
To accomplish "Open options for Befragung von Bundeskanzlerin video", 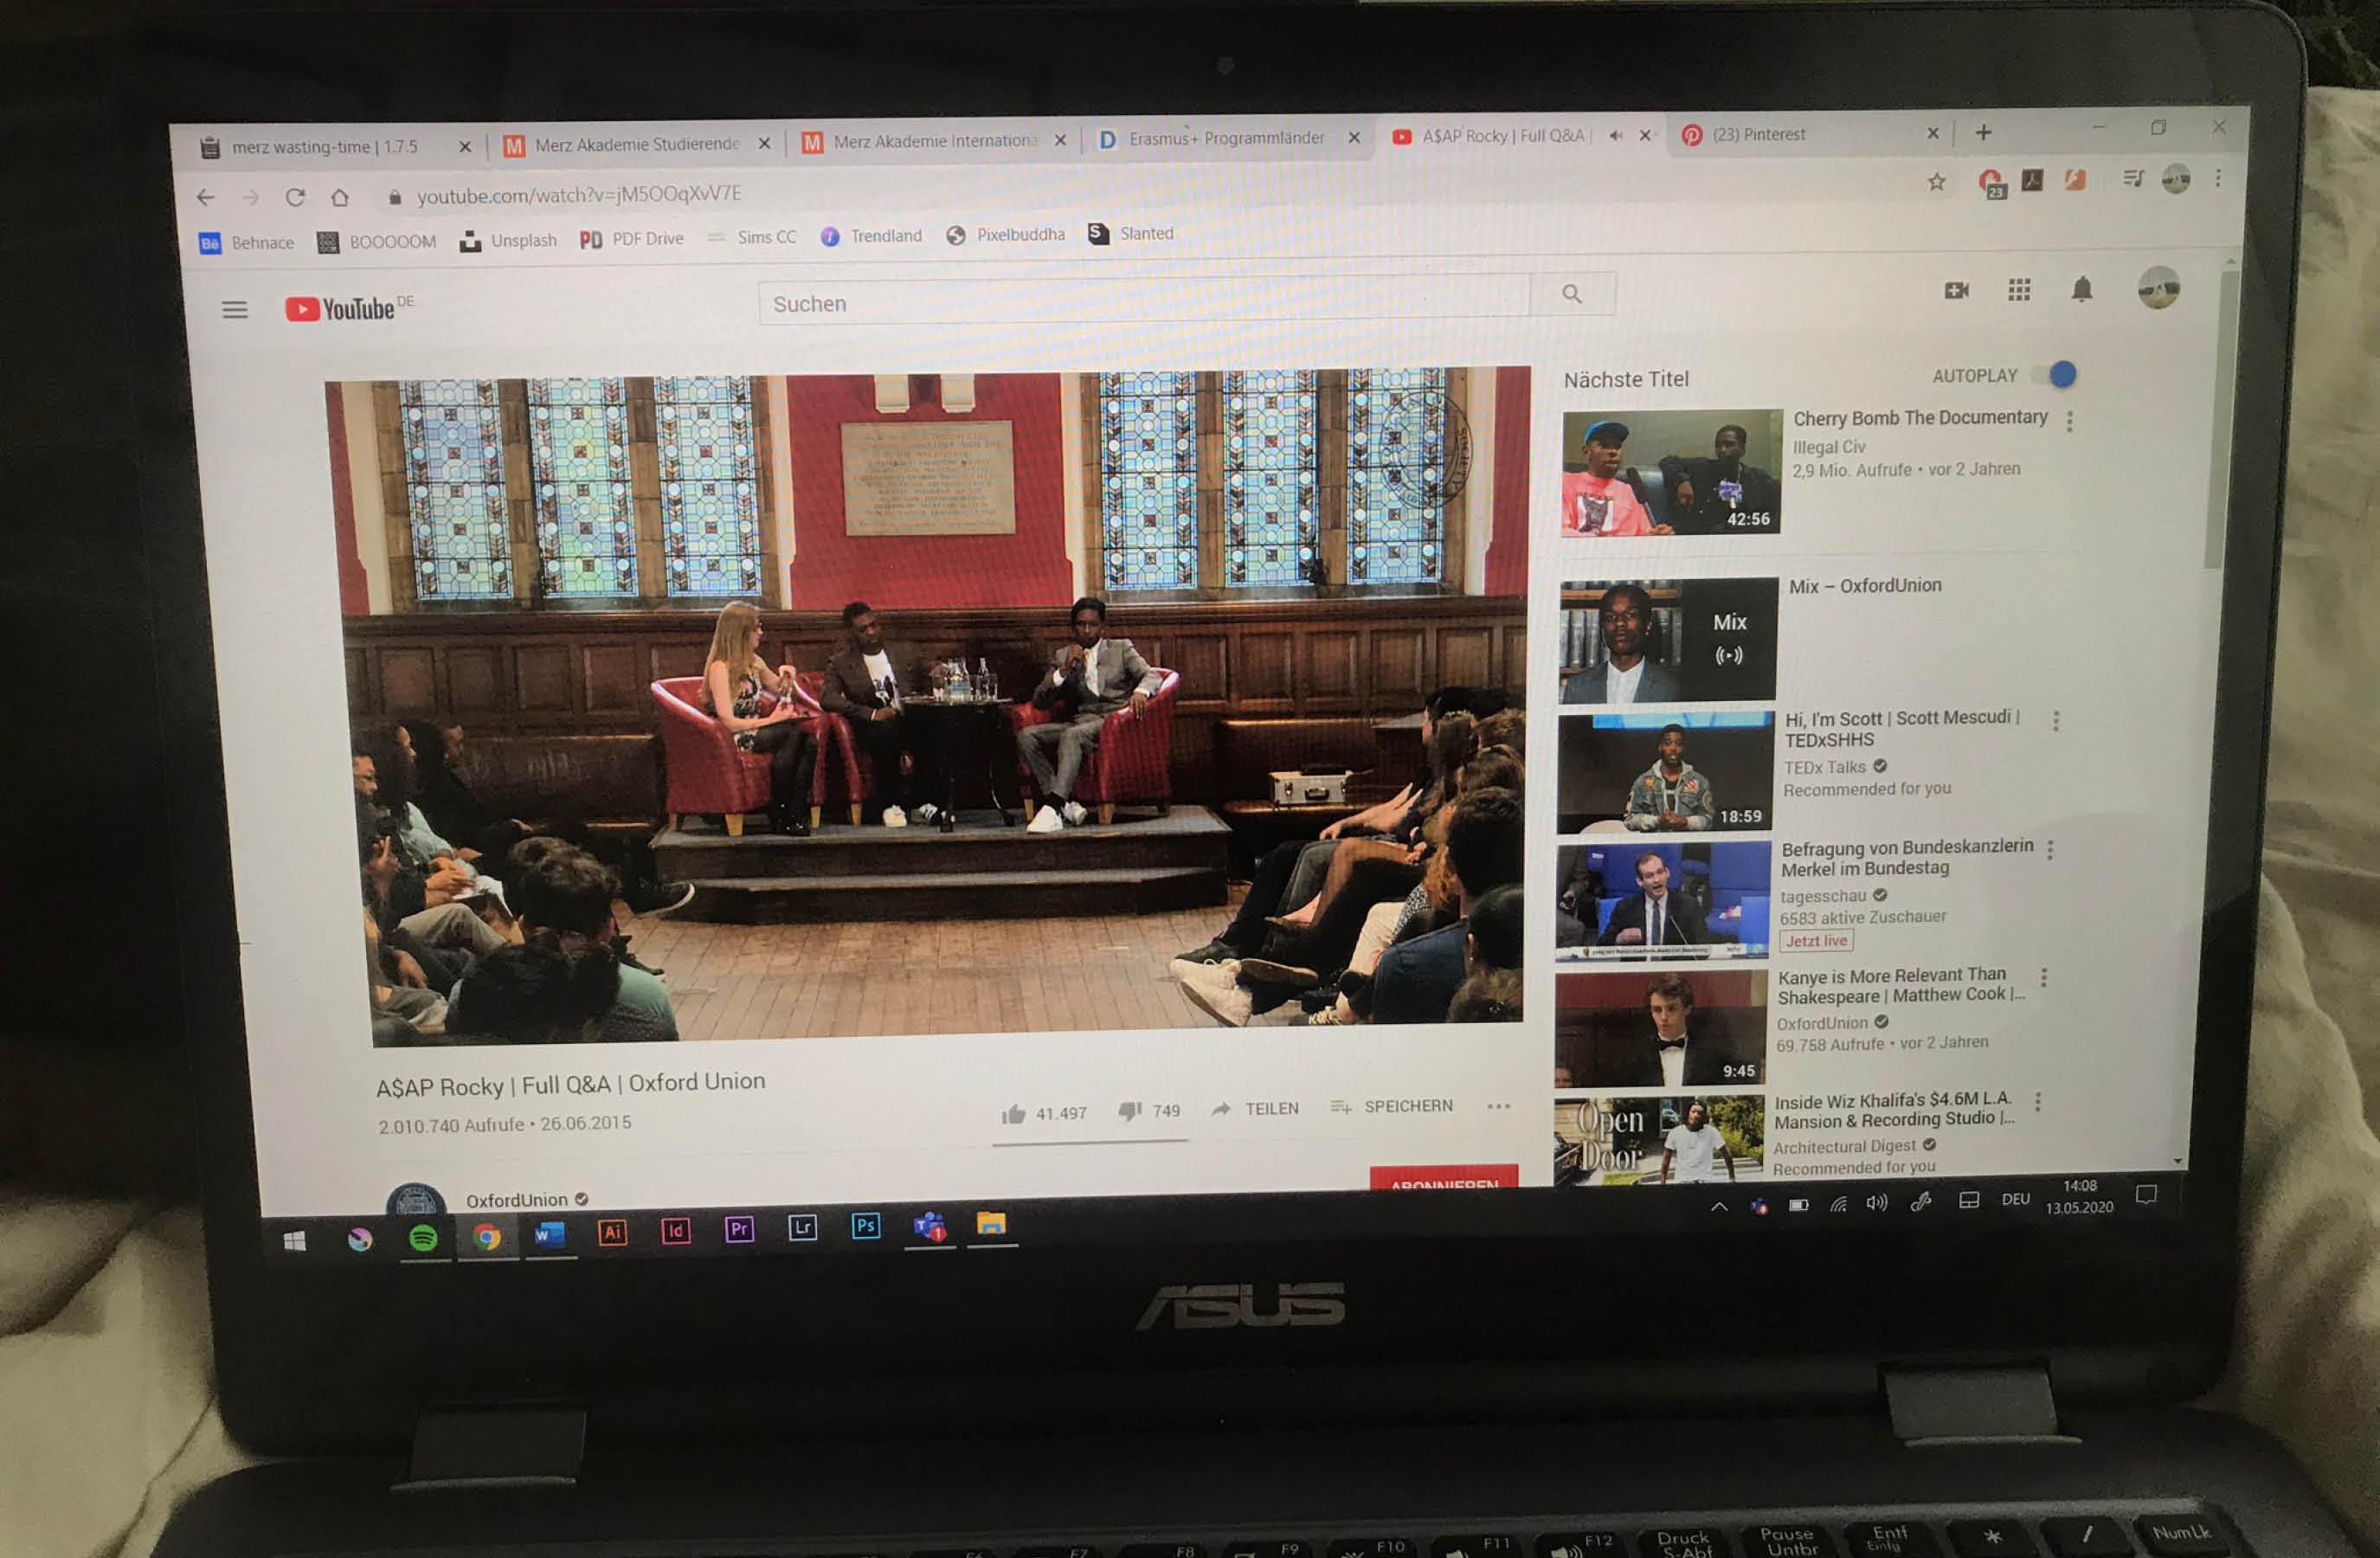I will click(x=2050, y=850).
